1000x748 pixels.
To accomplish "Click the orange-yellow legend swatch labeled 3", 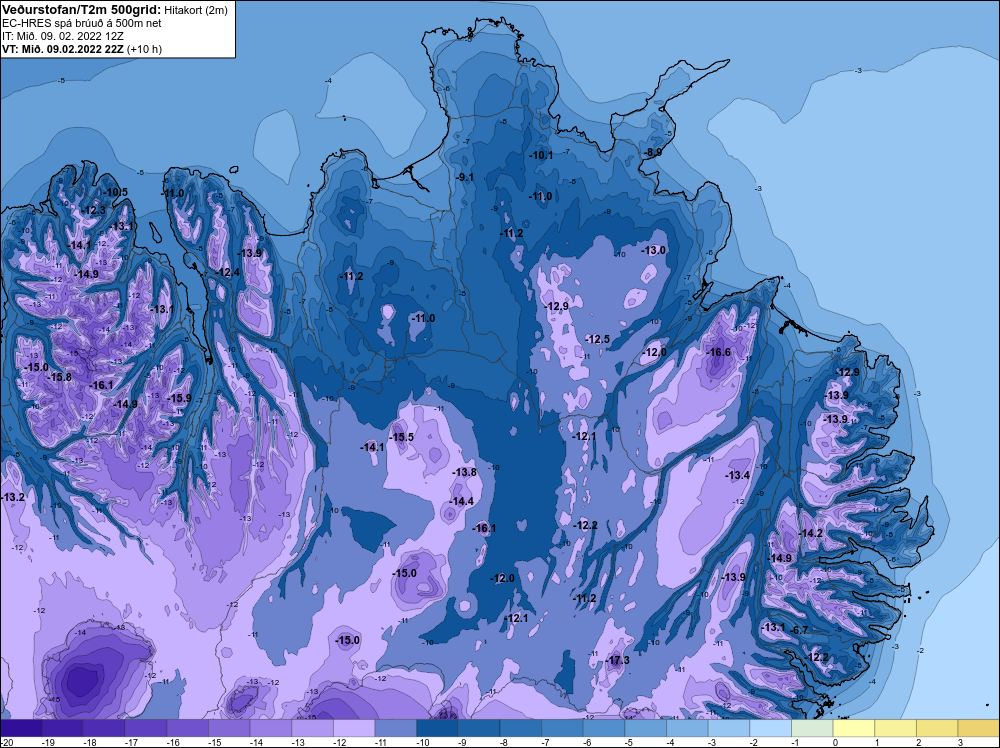I will pyautogui.click(x=979, y=728).
